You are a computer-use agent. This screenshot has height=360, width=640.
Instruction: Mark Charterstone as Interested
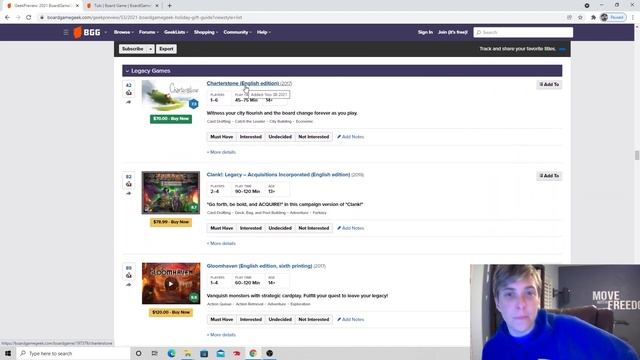tap(251, 137)
